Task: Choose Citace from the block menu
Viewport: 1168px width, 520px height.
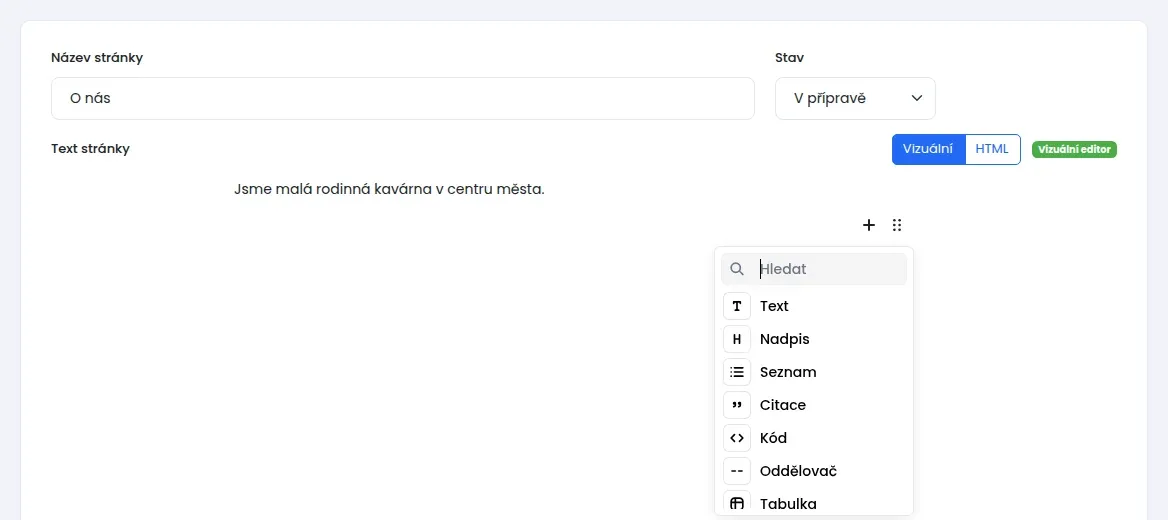Action: coord(813,405)
